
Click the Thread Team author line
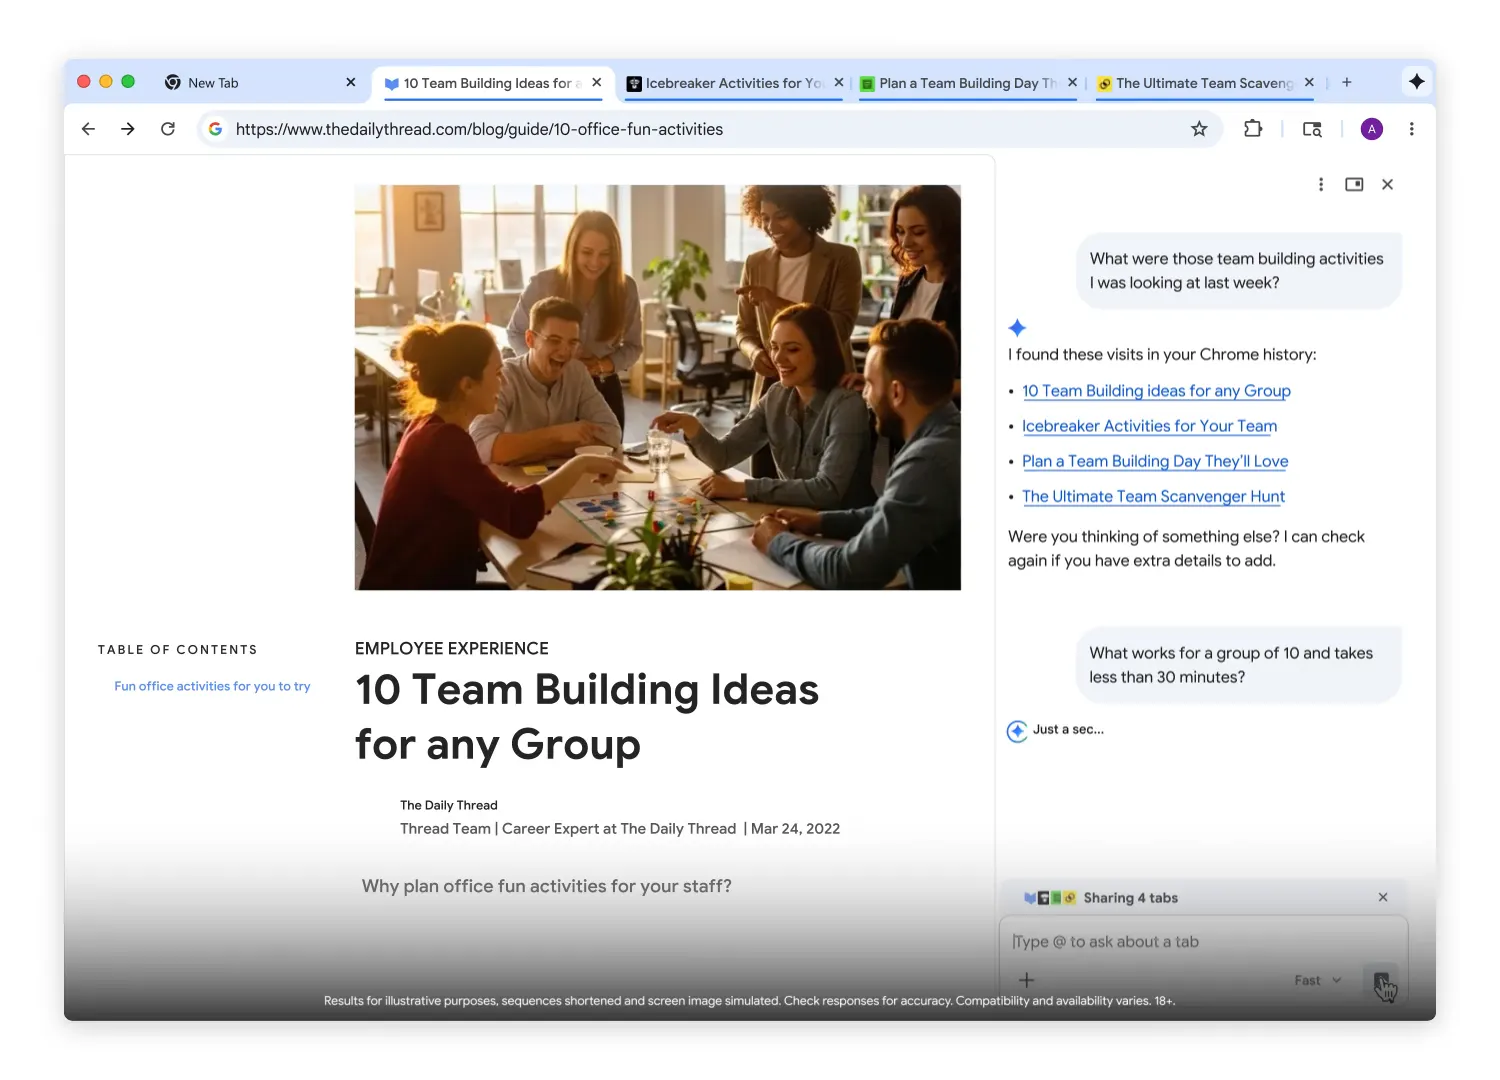(620, 829)
